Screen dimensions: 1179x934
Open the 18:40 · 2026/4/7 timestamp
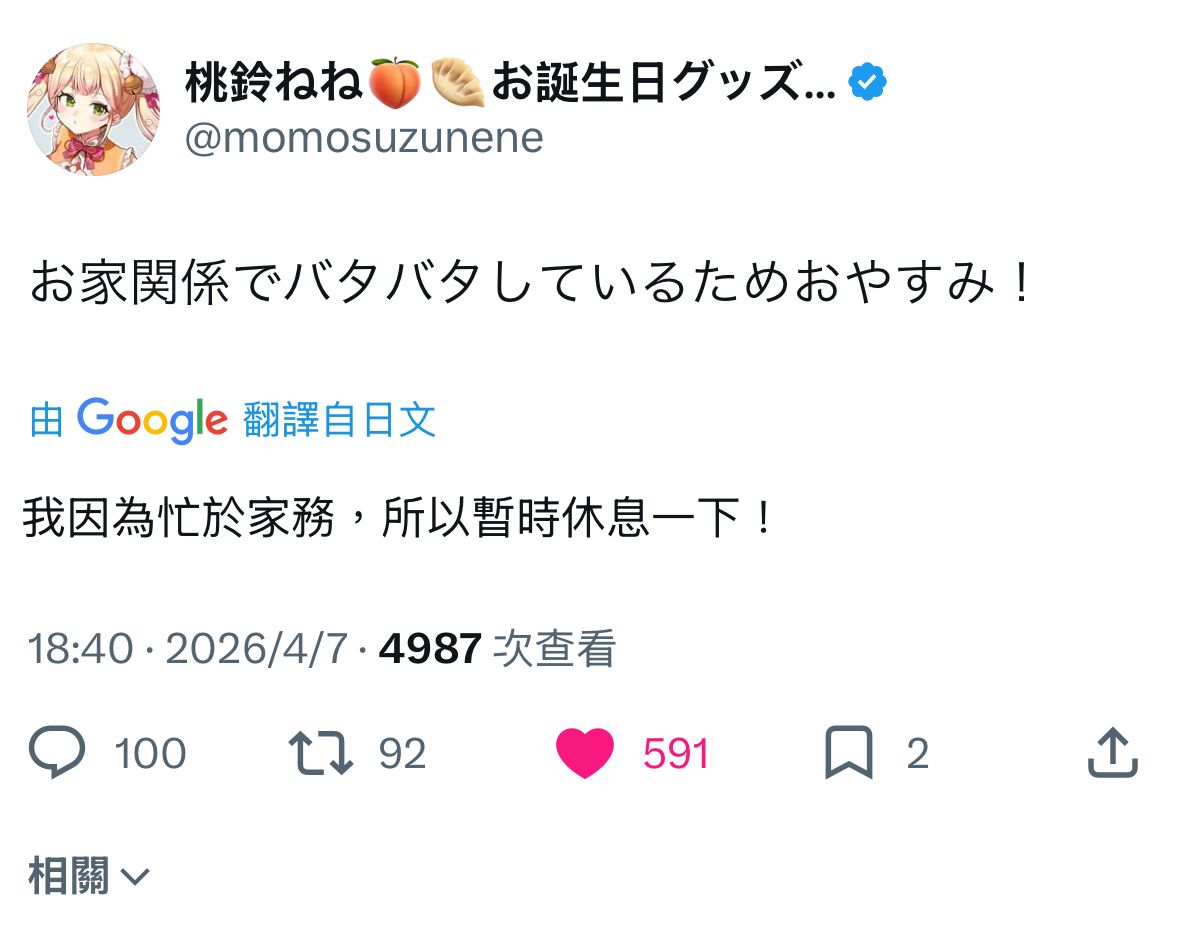click(x=187, y=650)
